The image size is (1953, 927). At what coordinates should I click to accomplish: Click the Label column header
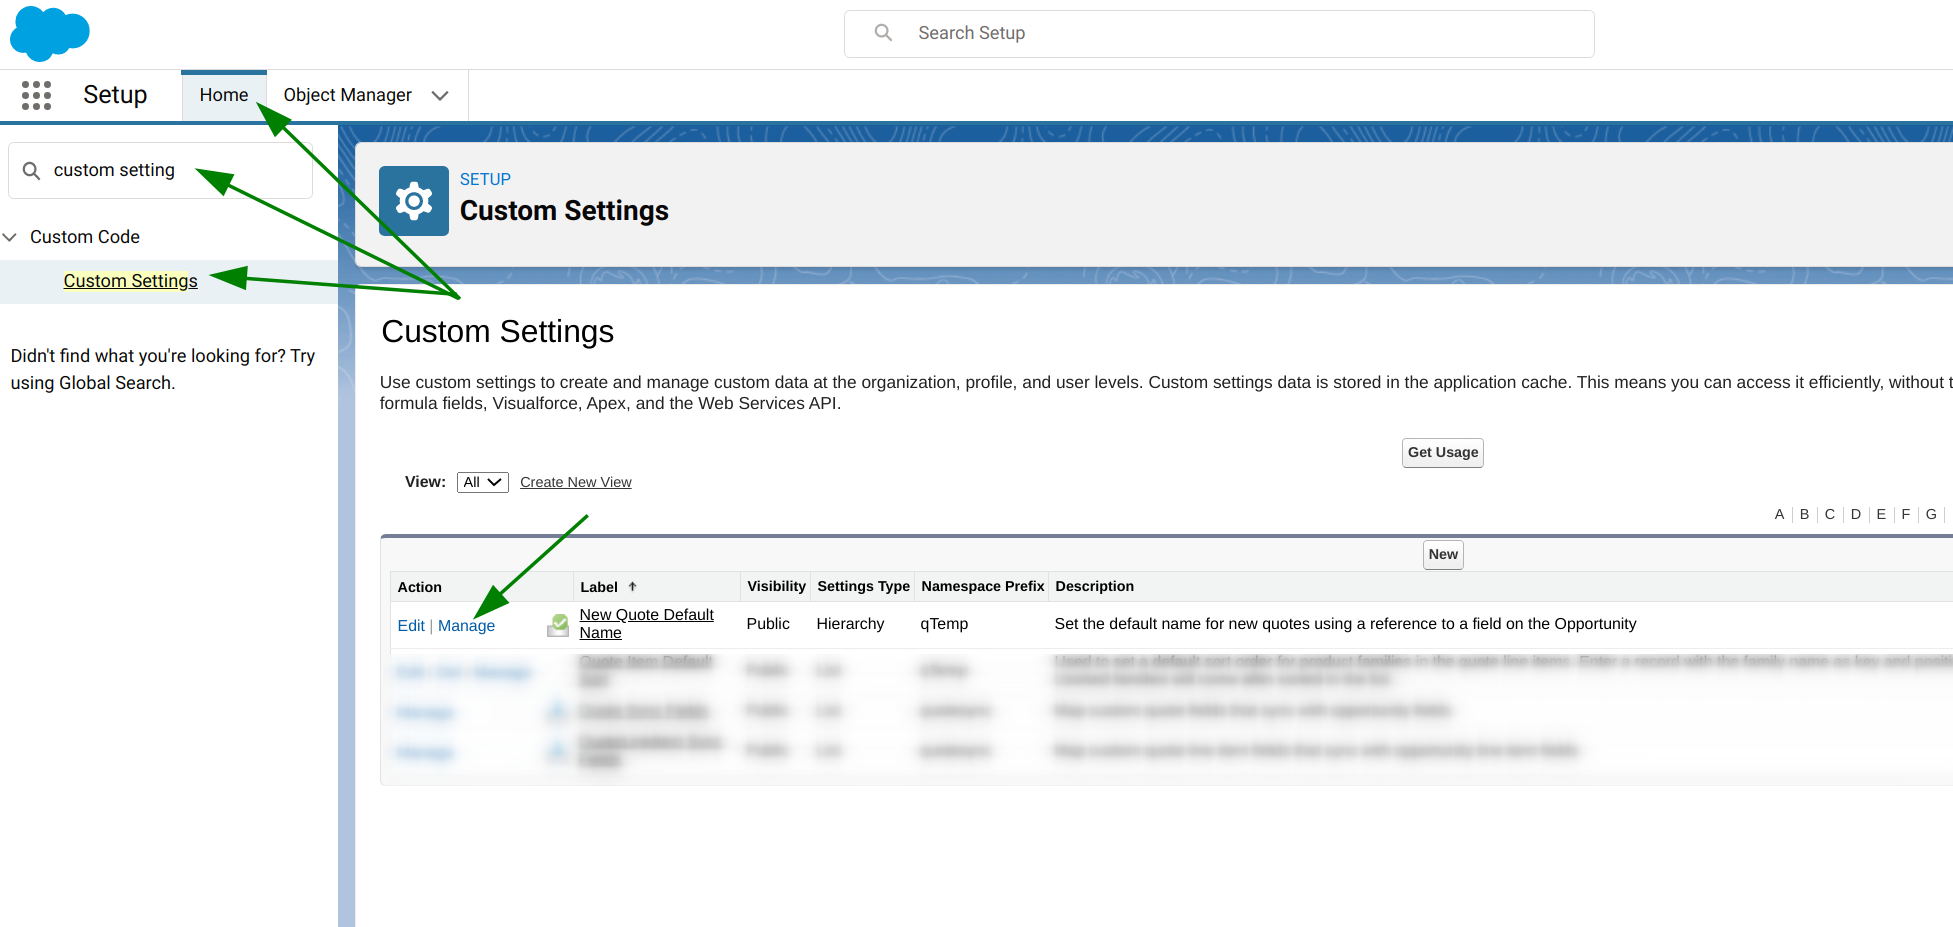point(599,588)
